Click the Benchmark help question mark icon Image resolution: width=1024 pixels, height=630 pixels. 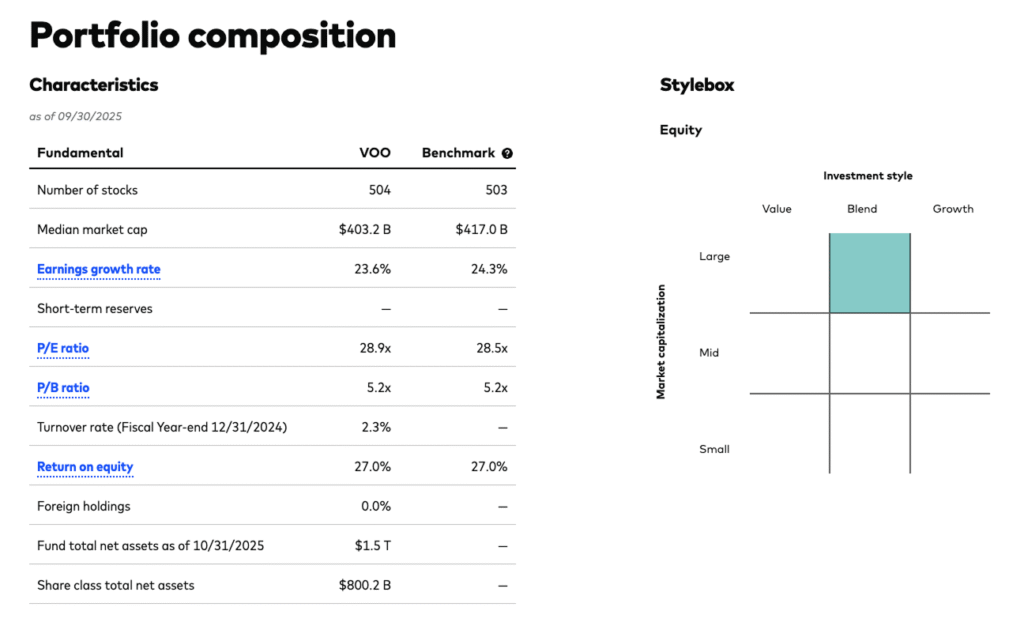point(507,154)
